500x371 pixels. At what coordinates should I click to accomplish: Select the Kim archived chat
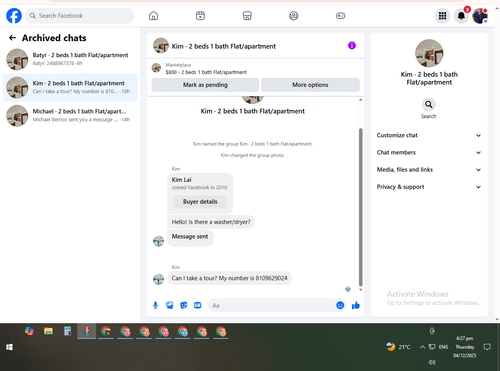[x=70, y=87]
